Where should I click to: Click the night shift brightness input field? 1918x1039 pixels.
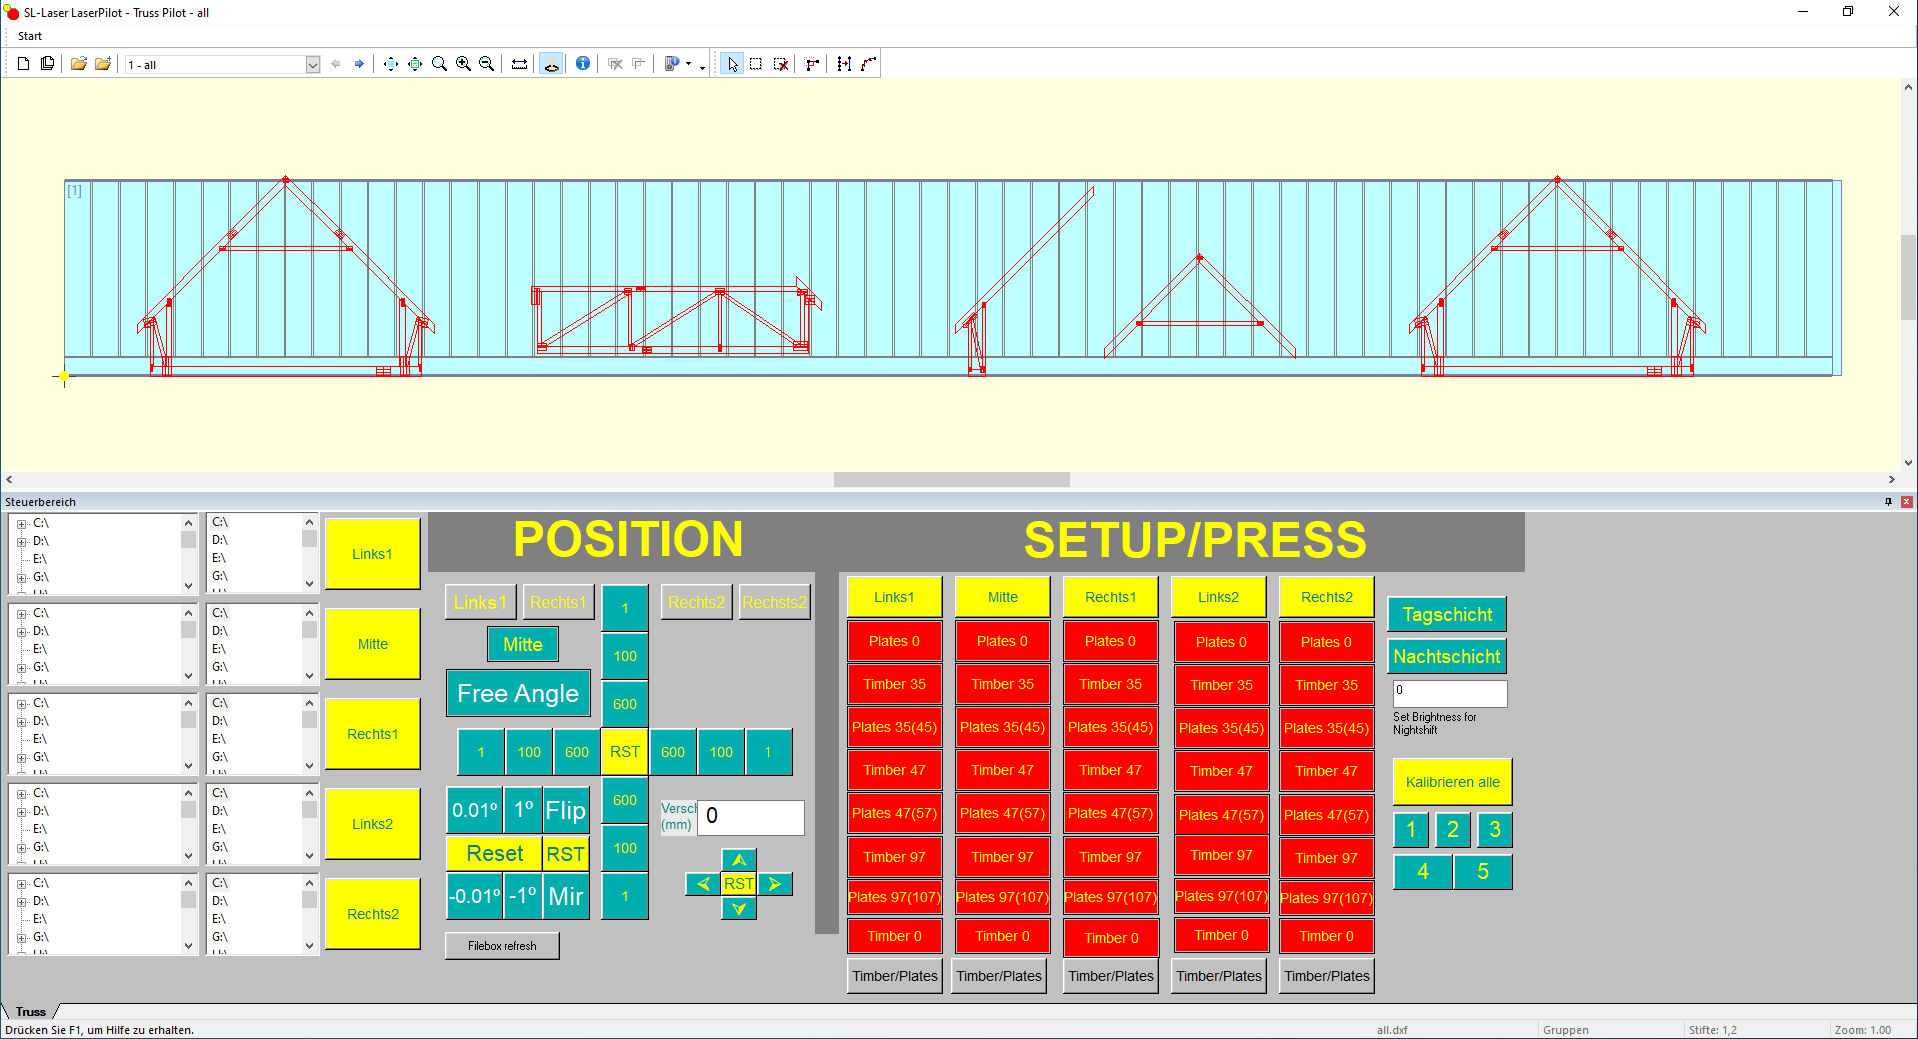[x=1449, y=692]
